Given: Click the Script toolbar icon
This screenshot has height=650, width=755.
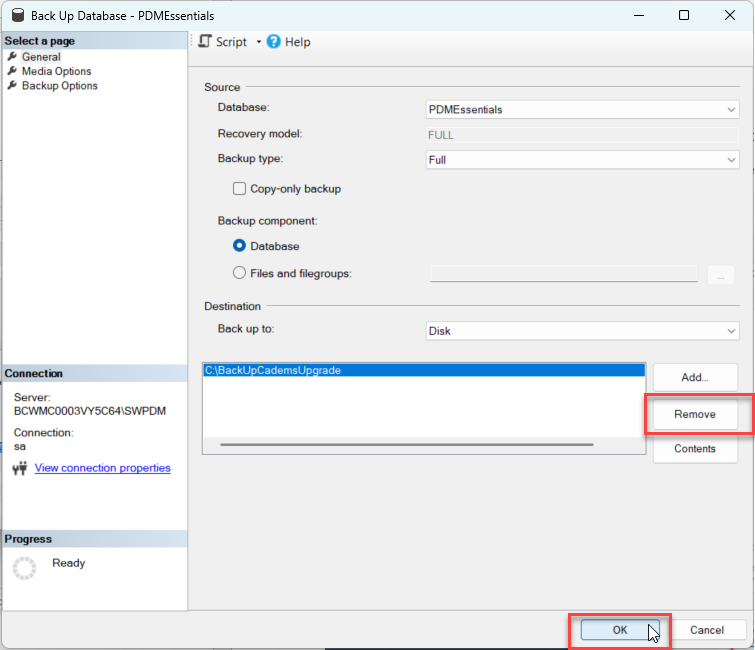Looking at the screenshot, I should pyautogui.click(x=205, y=41).
